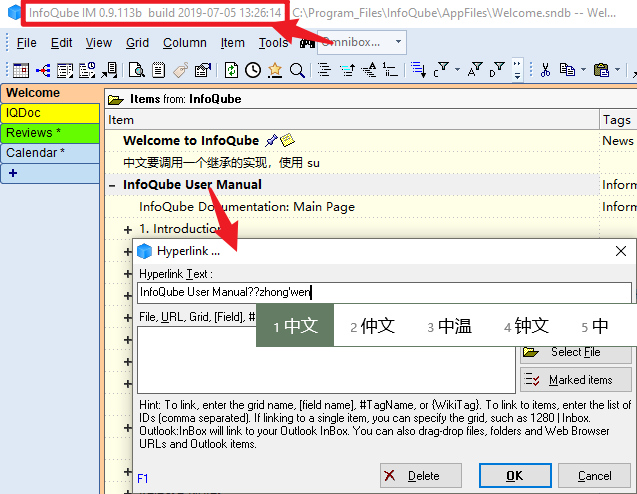Image resolution: width=637 pixels, height=494 pixels.
Task: Click the yellow note icon beside Welcome to InfoQube
Action: pyautogui.click(x=288, y=140)
